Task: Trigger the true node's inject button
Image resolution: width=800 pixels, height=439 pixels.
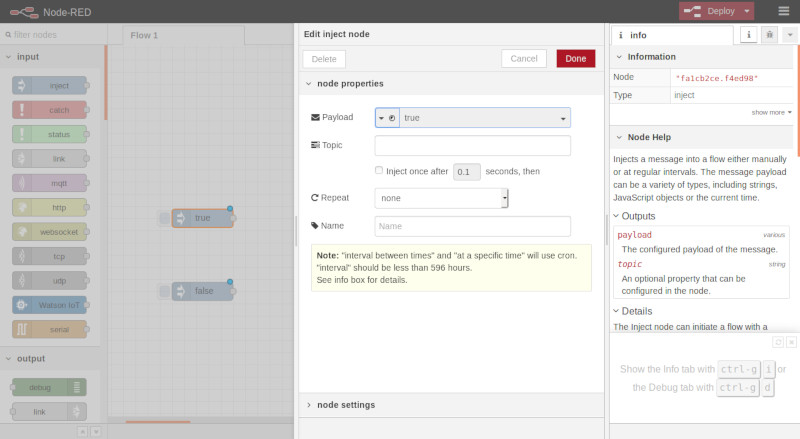Action: coord(164,218)
